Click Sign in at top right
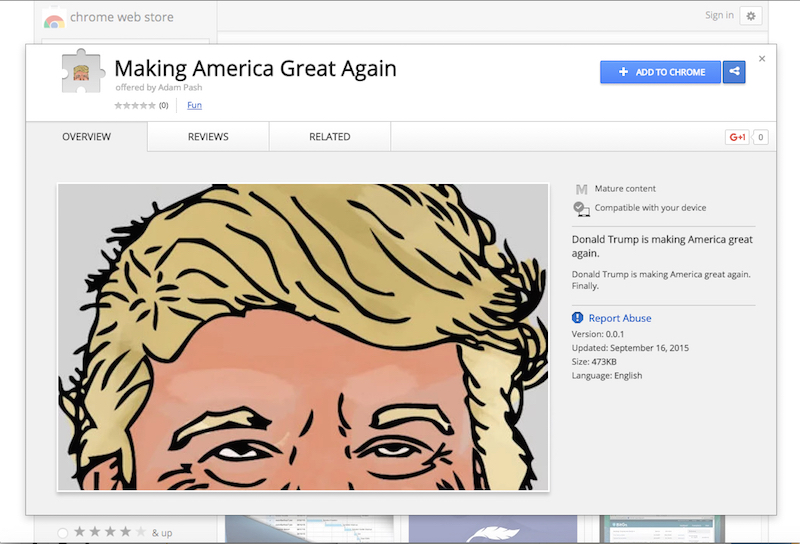Image resolution: width=800 pixels, height=544 pixels. click(719, 15)
